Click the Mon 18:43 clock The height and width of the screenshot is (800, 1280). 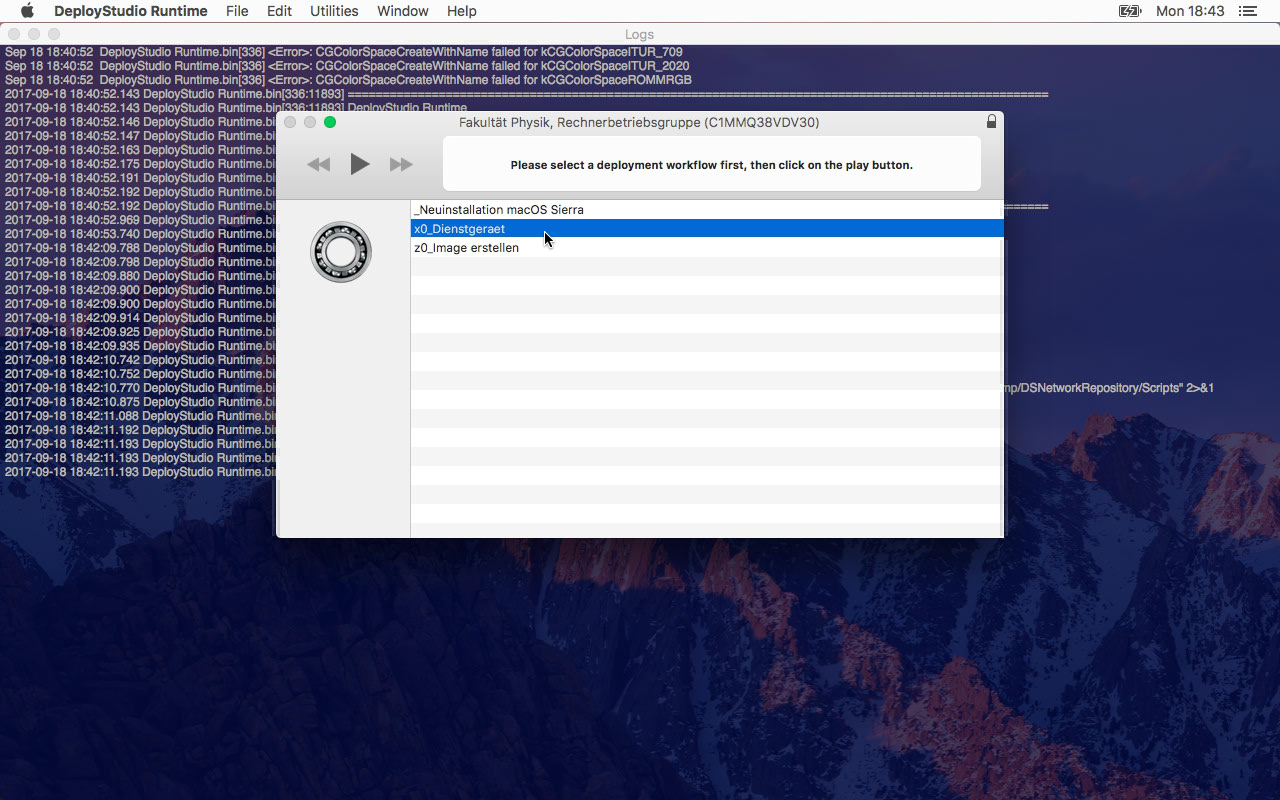[x=1190, y=11]
